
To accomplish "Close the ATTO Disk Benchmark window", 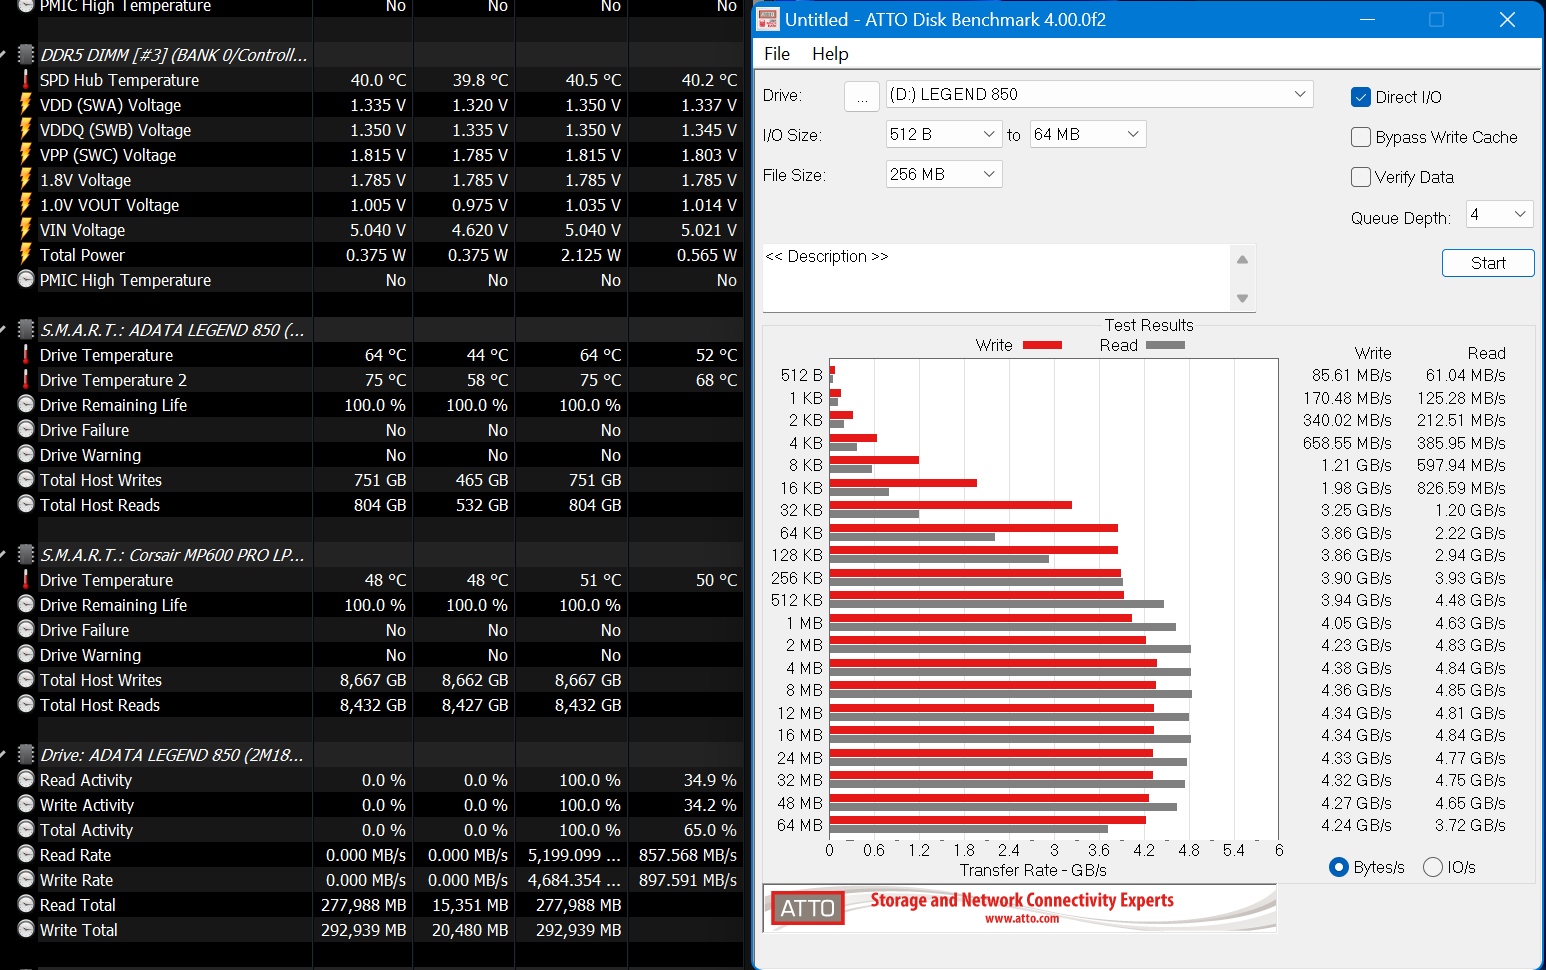I will coord(1507,19).
